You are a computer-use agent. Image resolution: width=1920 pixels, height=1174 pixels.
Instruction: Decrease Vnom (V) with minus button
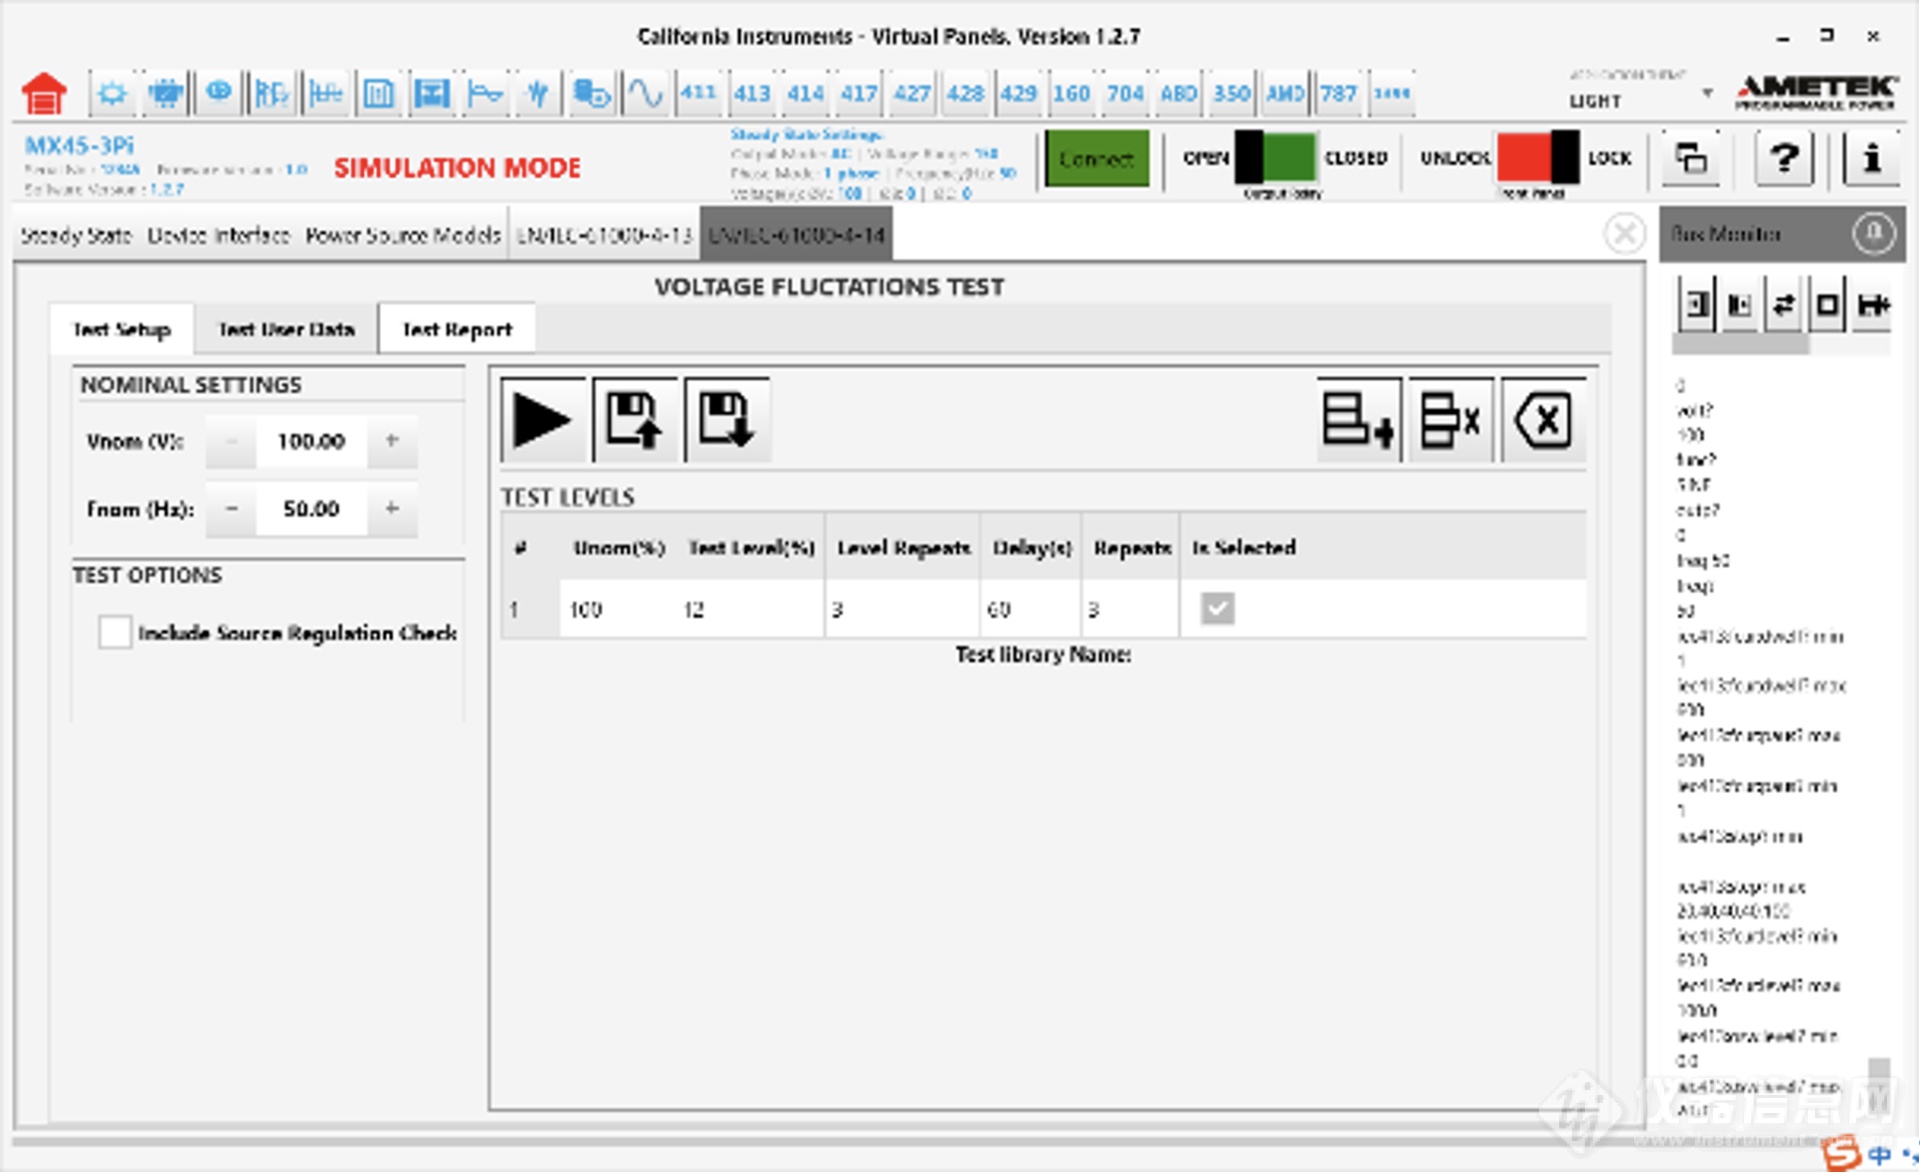point(231,441)
